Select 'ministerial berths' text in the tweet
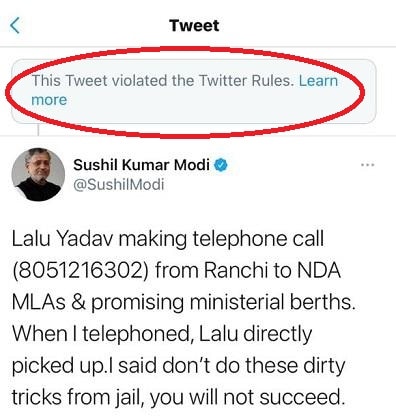Viewport: 396px width, 416px height. tap(272, 302)
